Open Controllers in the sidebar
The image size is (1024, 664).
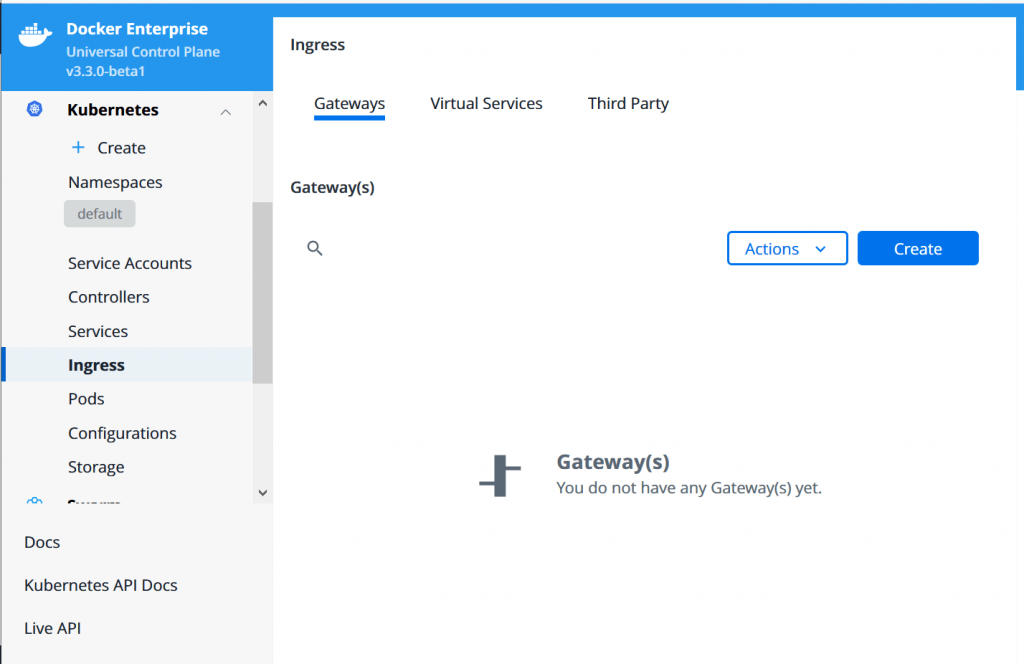tap(108, 297)
